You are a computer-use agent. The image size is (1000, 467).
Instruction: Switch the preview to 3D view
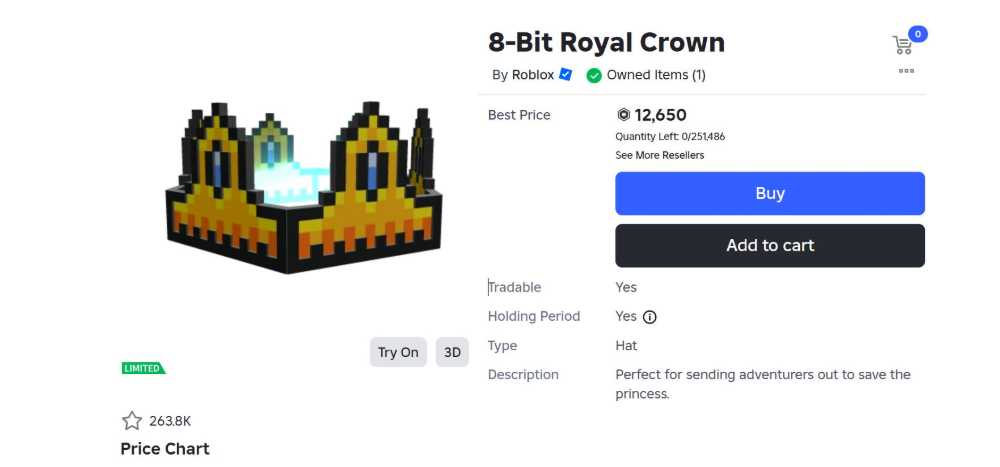[x=452, y=352]
